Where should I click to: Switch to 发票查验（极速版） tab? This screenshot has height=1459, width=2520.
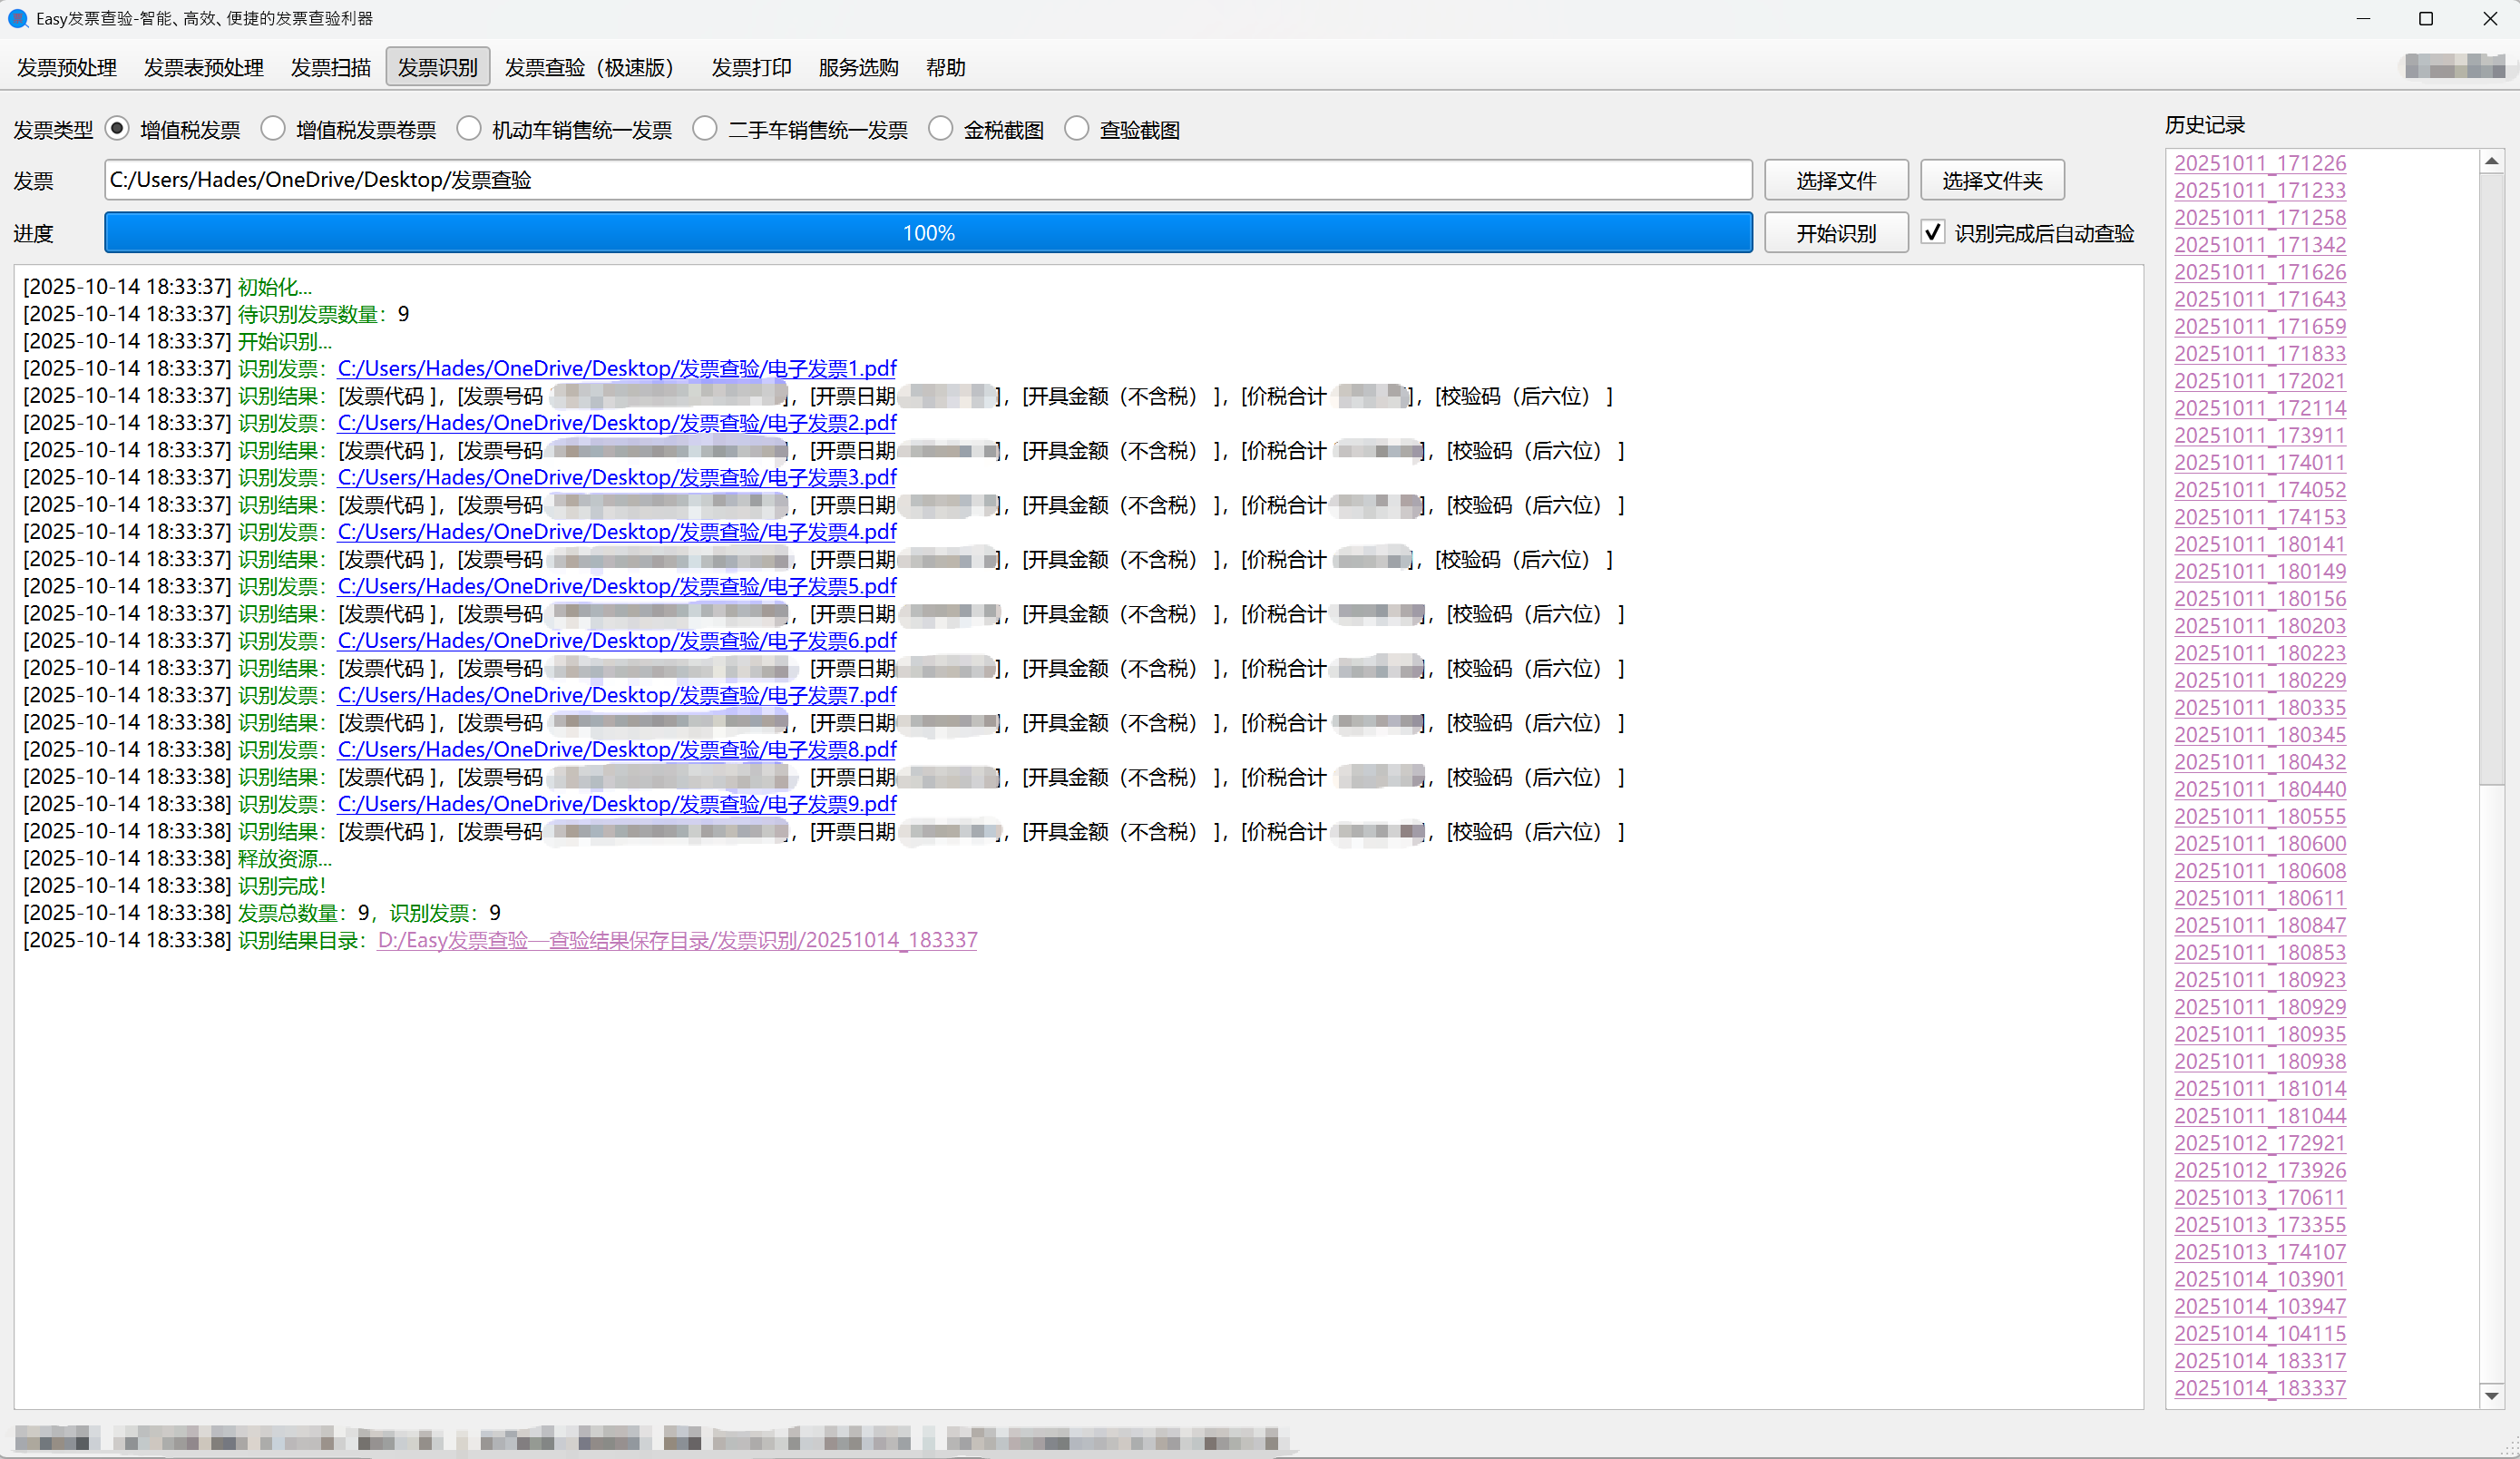590,67
